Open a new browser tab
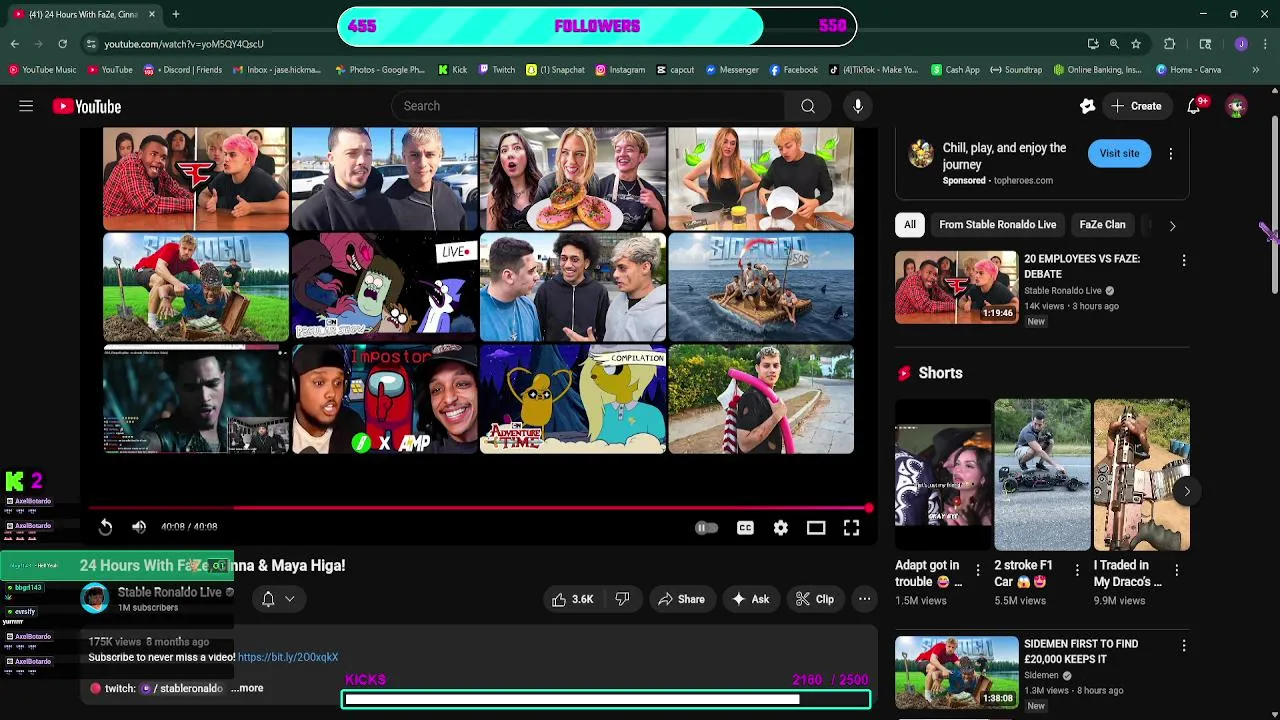The width and height of the screenshot is (1280, 720). (176, 14)
